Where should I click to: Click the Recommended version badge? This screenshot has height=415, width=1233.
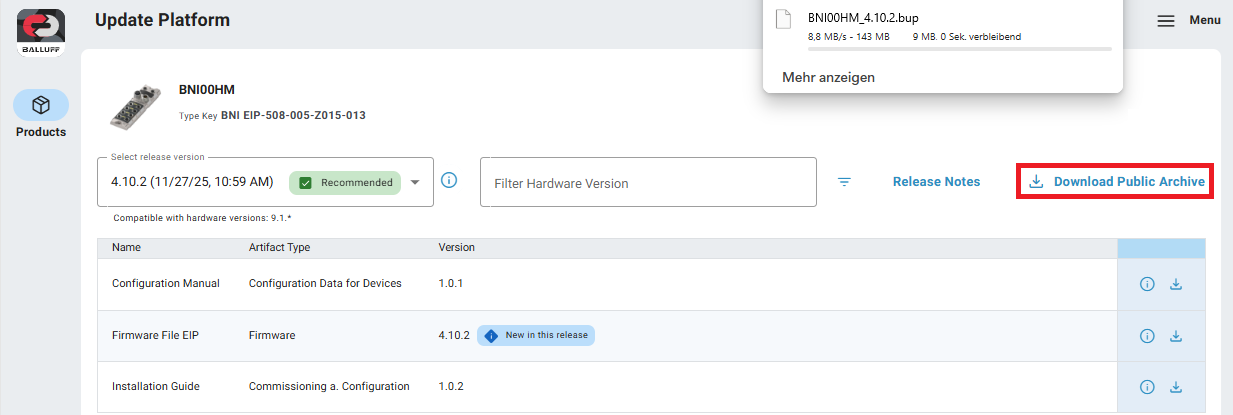click(345, 183)
